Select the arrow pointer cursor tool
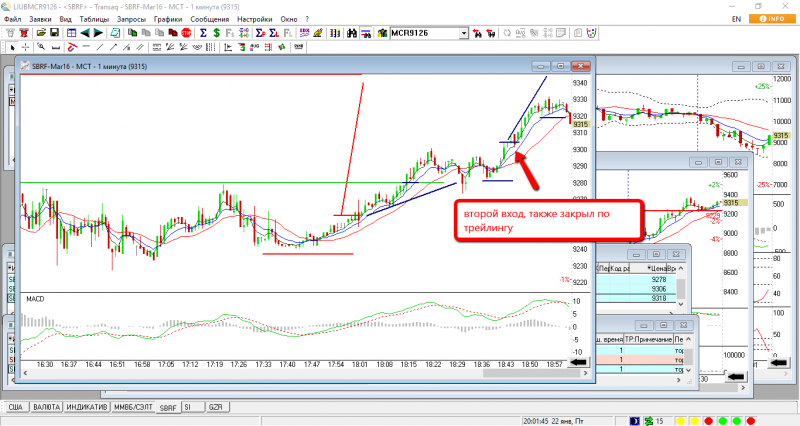Image resolution: width=800 pixels, height=426 pixels. coord(12,47)
